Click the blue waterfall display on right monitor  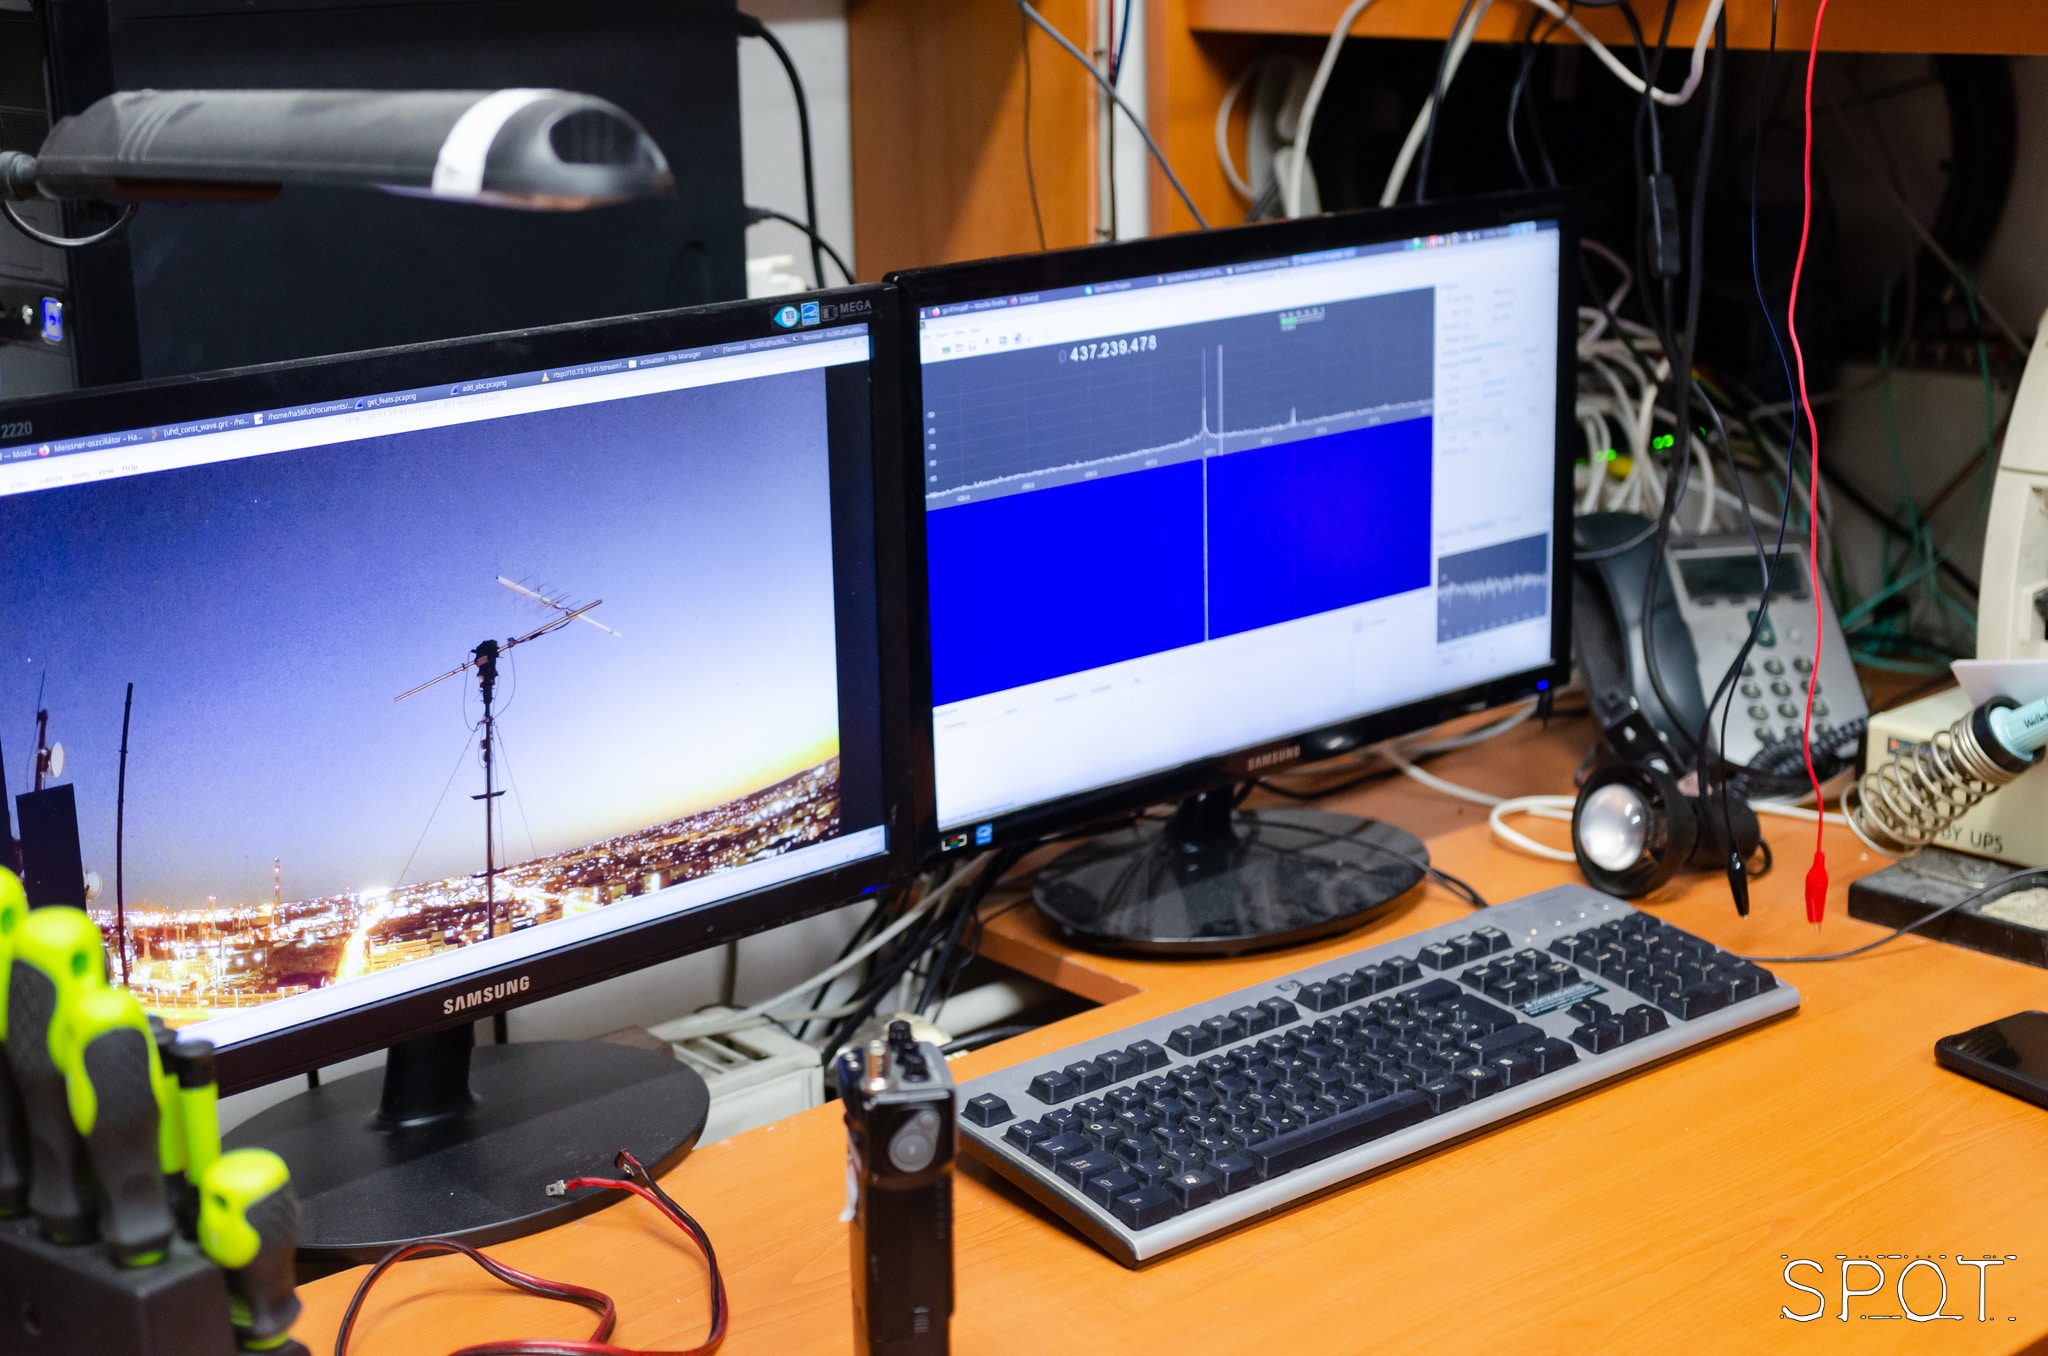1180,560
